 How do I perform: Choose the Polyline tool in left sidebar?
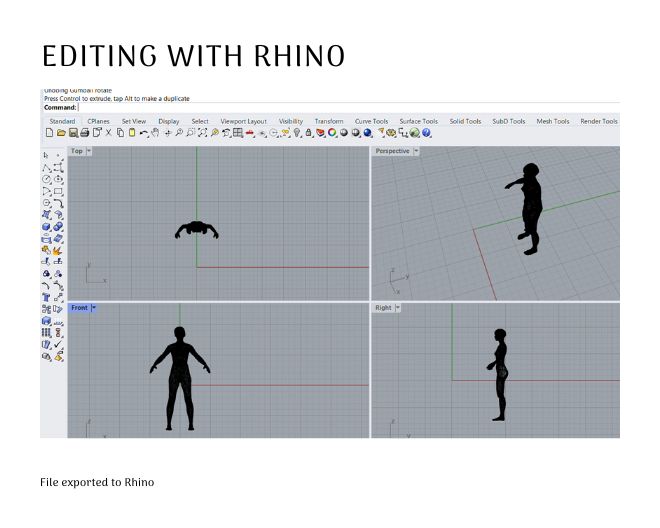point(46,168)
